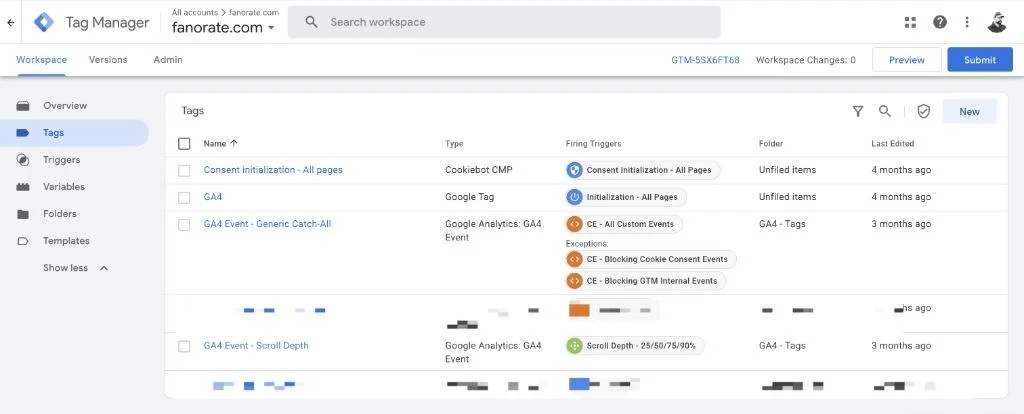The height and width of the screenshot is (414, 1024).
Task: Focus the Search workspace field
Action: [504, 22]
